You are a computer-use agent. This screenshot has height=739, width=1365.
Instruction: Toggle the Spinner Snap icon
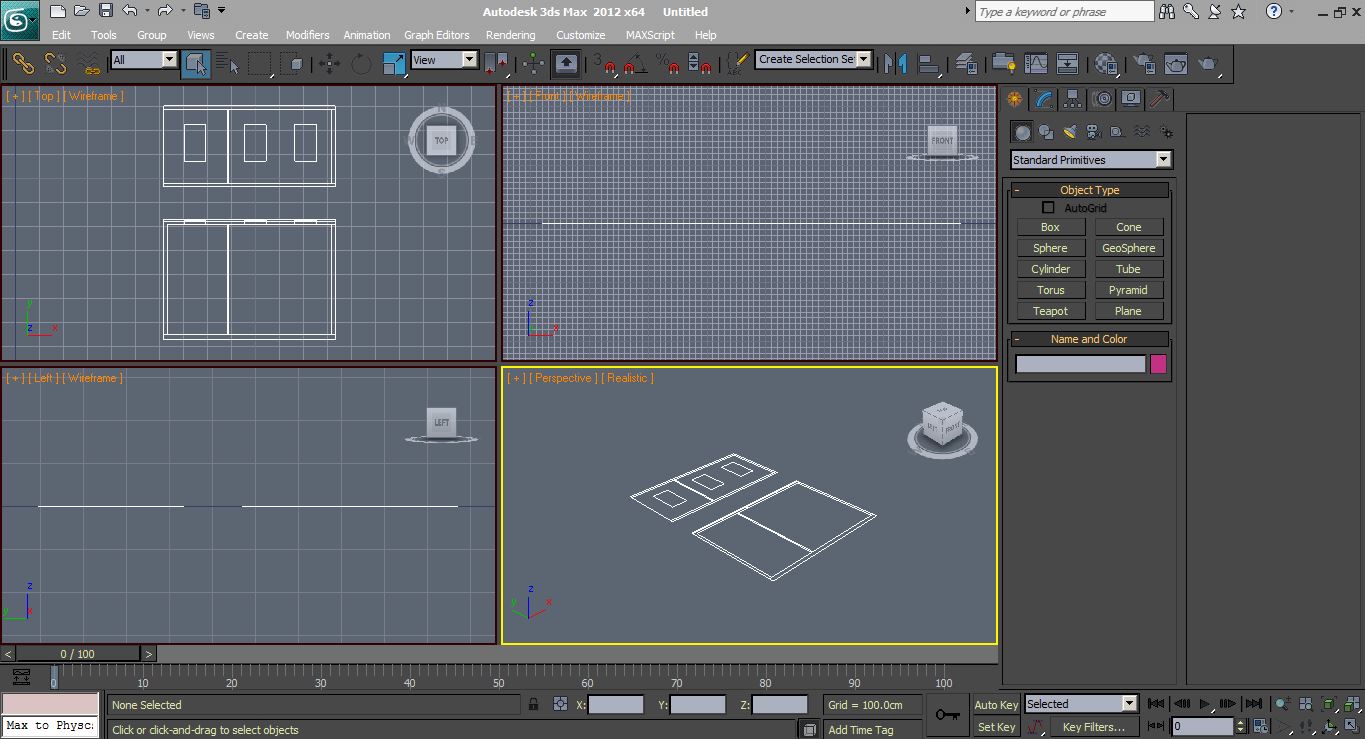pos(701,64)
